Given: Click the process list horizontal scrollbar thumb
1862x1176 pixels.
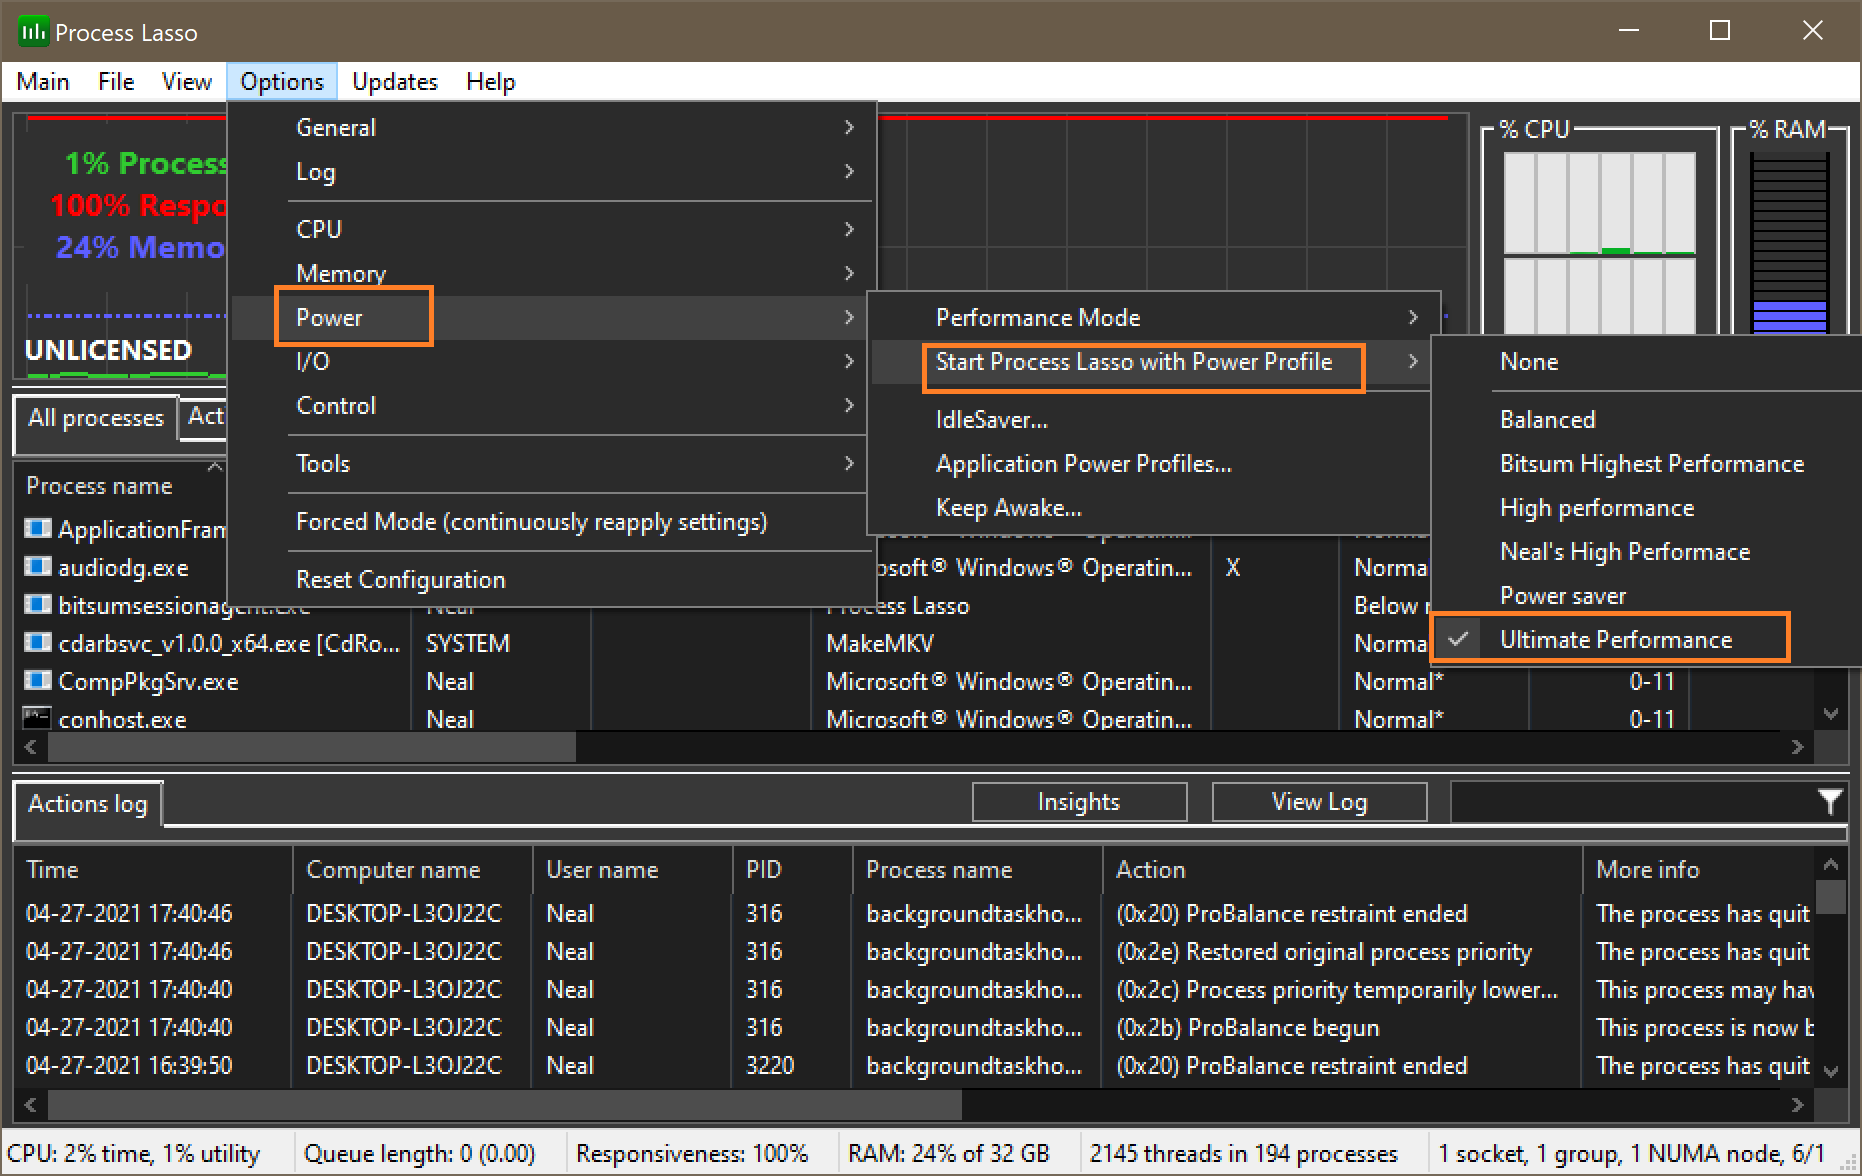Looking at the screenshot, I should [311, 747].
